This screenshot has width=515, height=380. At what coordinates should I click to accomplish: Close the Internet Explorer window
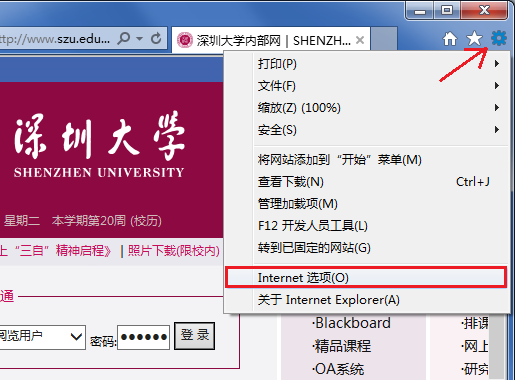(484, 11)
